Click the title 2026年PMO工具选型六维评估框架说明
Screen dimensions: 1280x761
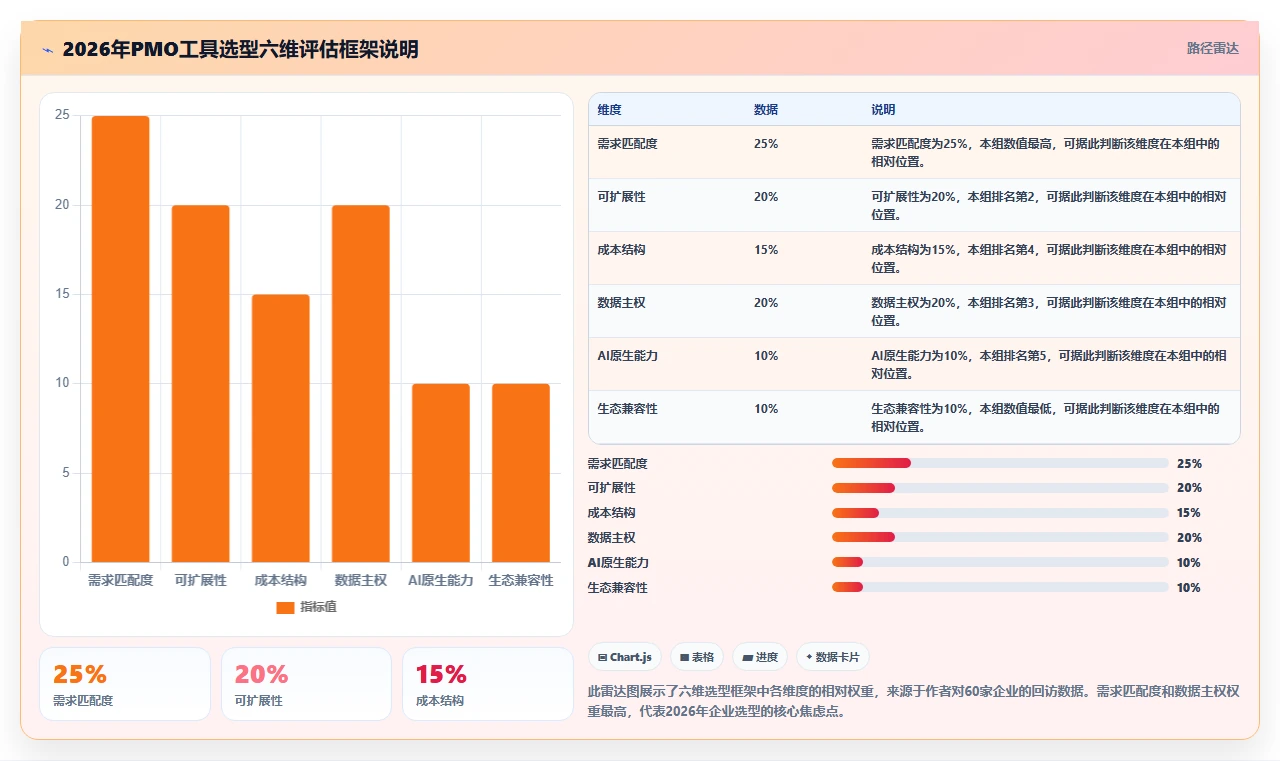coord(240,49)
